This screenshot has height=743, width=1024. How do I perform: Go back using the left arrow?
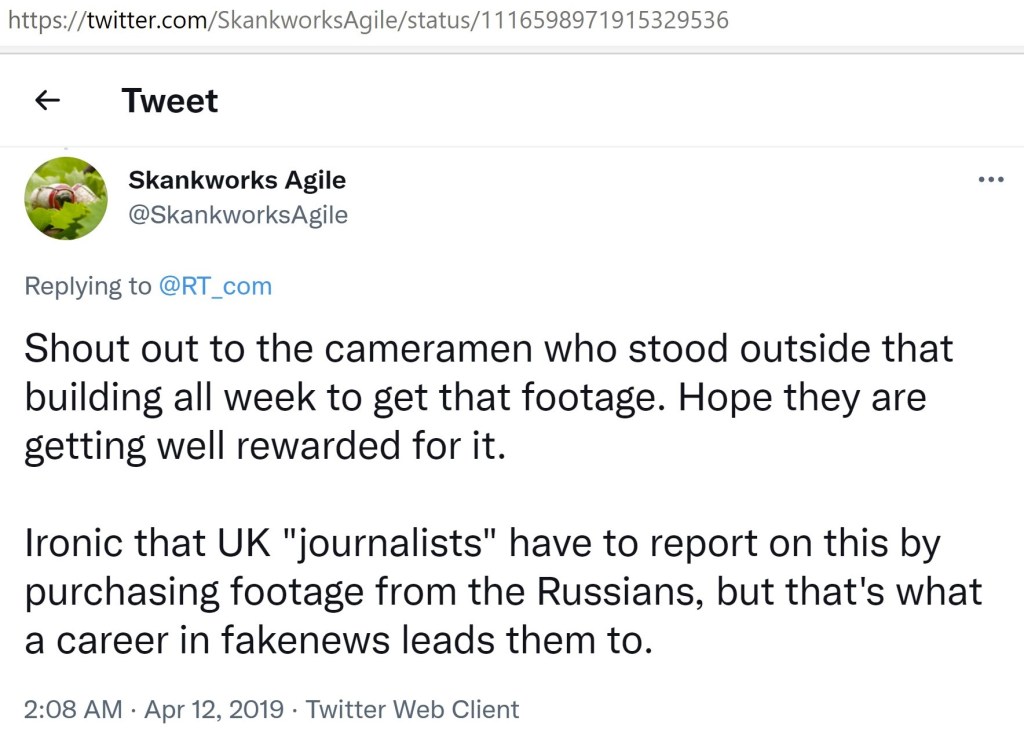[47, 100]
